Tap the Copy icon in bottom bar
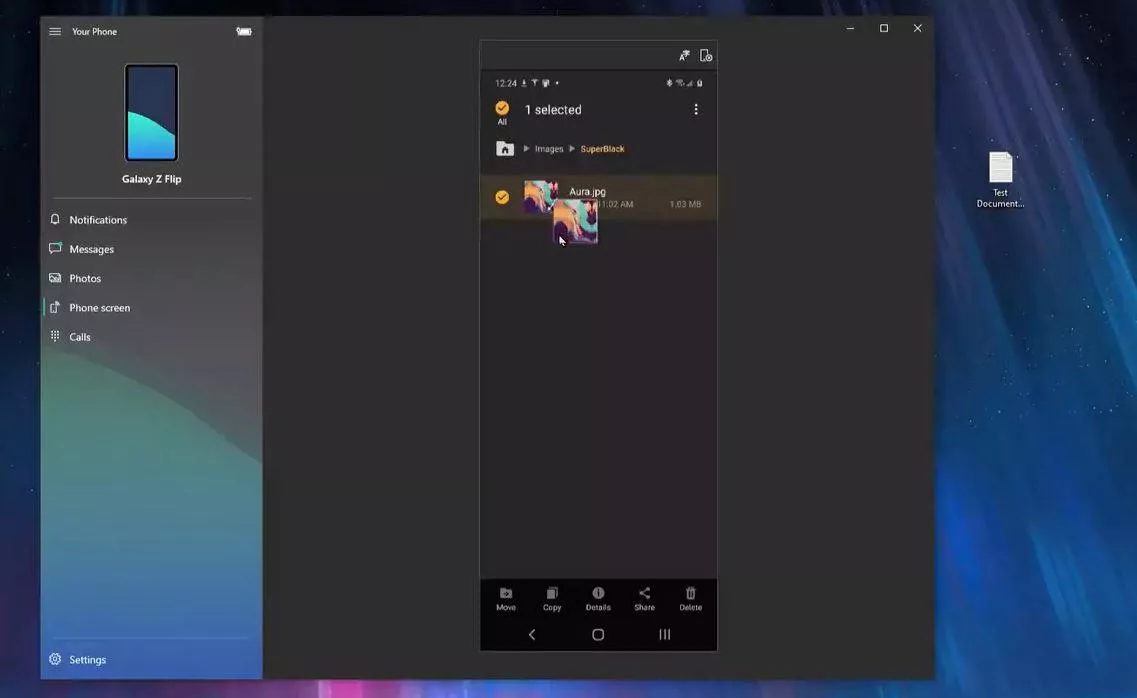The image size is (1137, 698). [552, 598]
